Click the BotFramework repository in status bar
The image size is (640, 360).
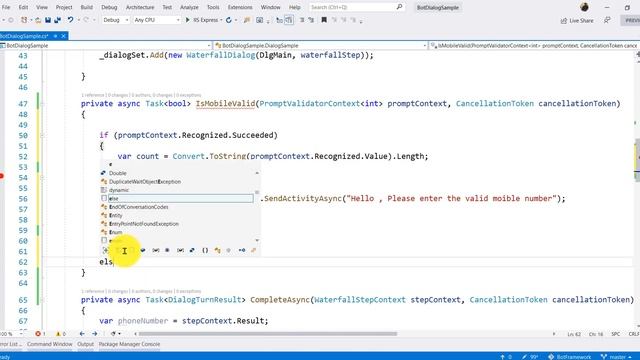click(x=570, y=357)
